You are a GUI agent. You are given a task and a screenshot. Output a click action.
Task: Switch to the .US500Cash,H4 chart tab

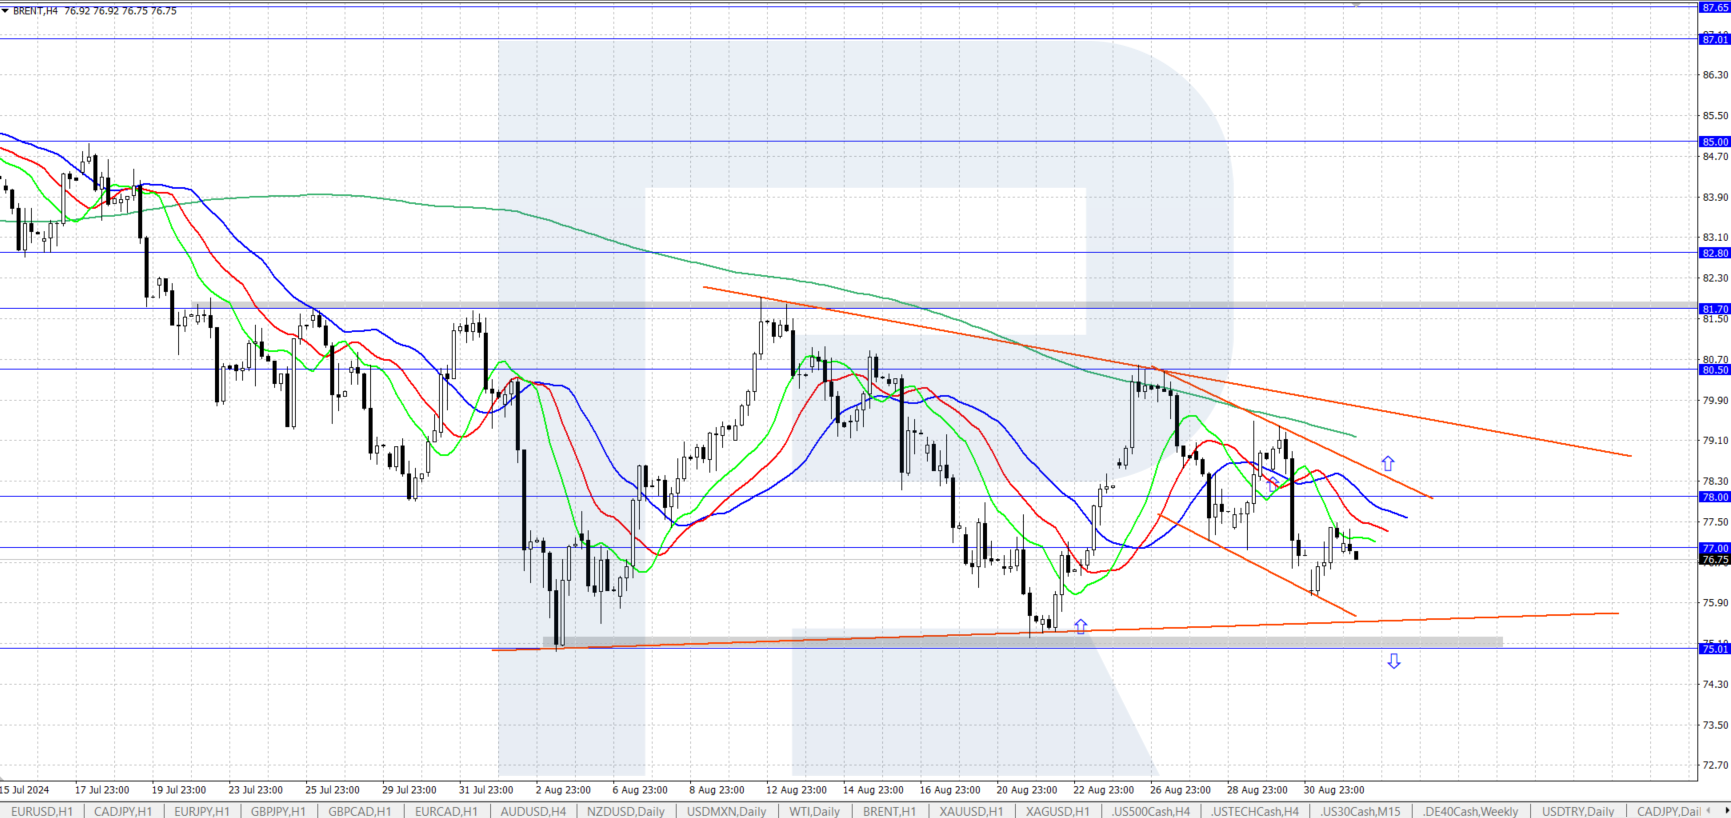1151,811
